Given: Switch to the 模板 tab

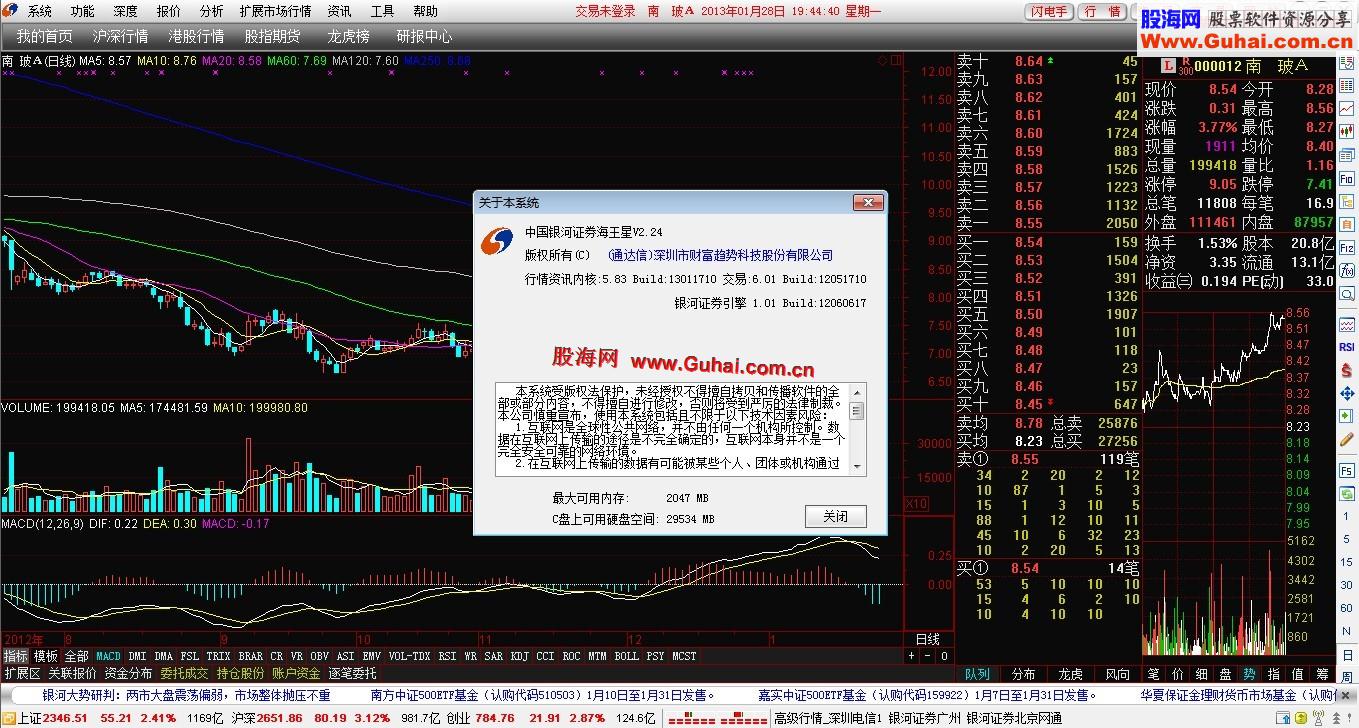Looking at the screenshot, I should point(46,656).
